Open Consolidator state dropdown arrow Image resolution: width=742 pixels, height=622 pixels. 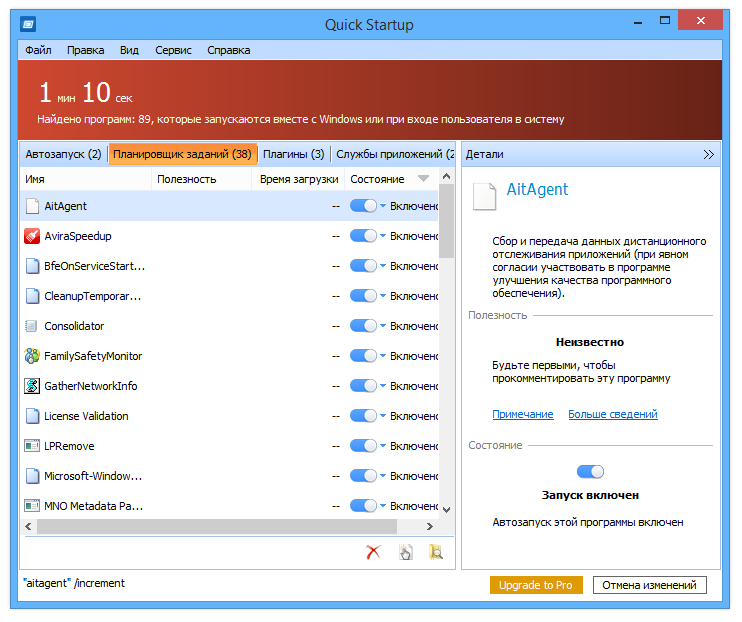[x=383, y=326]
